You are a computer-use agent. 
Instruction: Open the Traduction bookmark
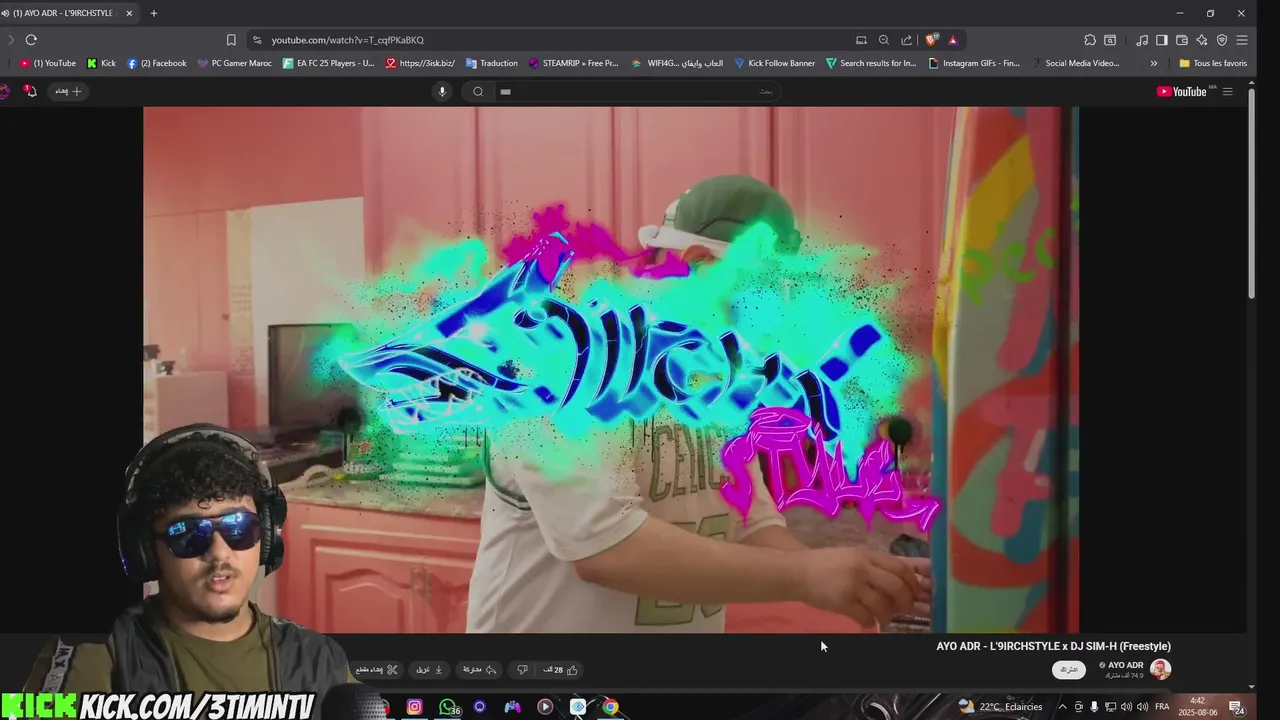pyautogui.click(x=492, y=63)
